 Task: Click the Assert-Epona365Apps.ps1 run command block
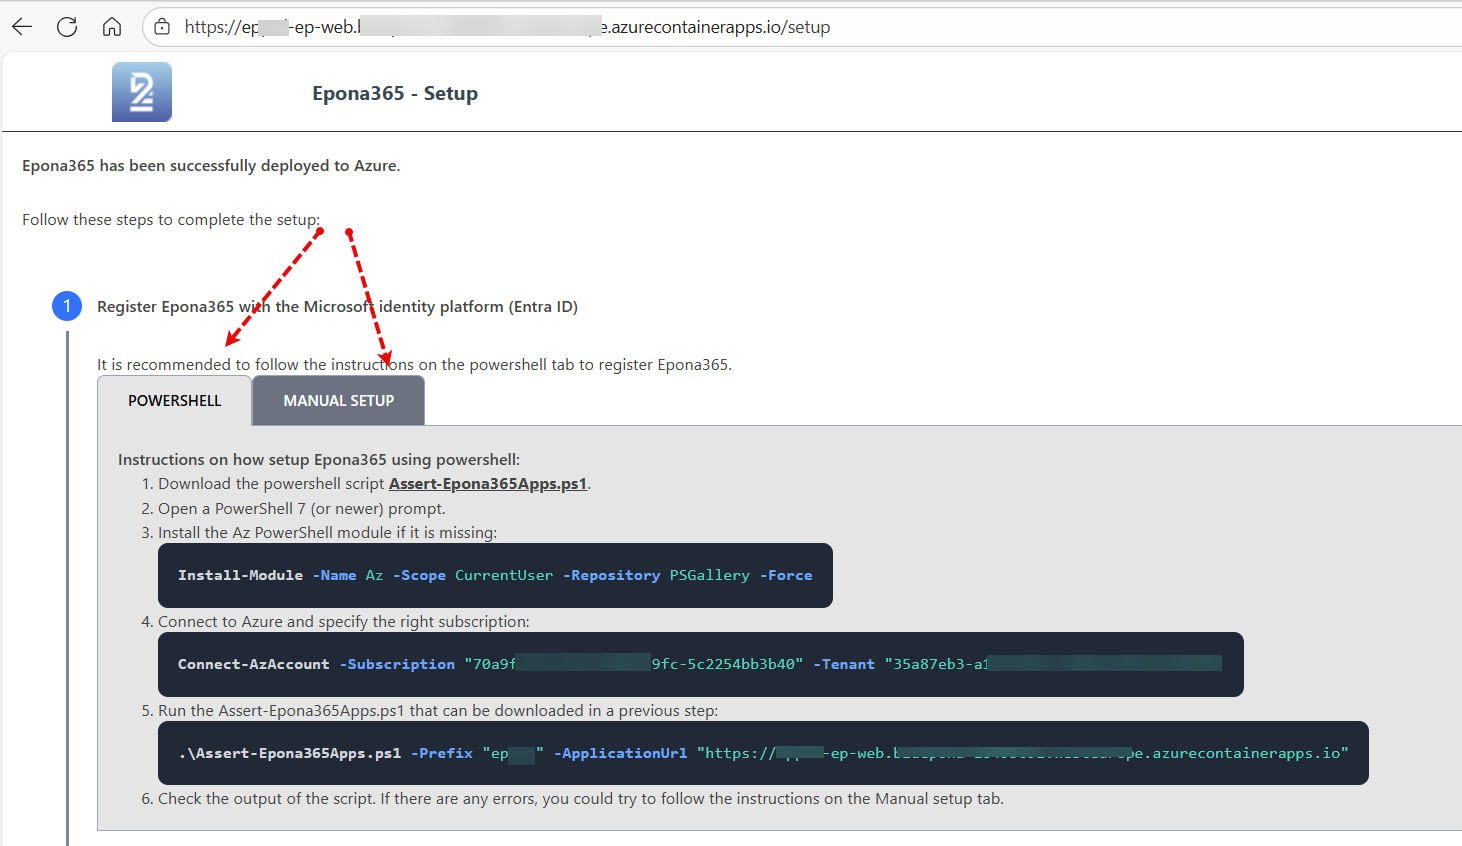762,754
